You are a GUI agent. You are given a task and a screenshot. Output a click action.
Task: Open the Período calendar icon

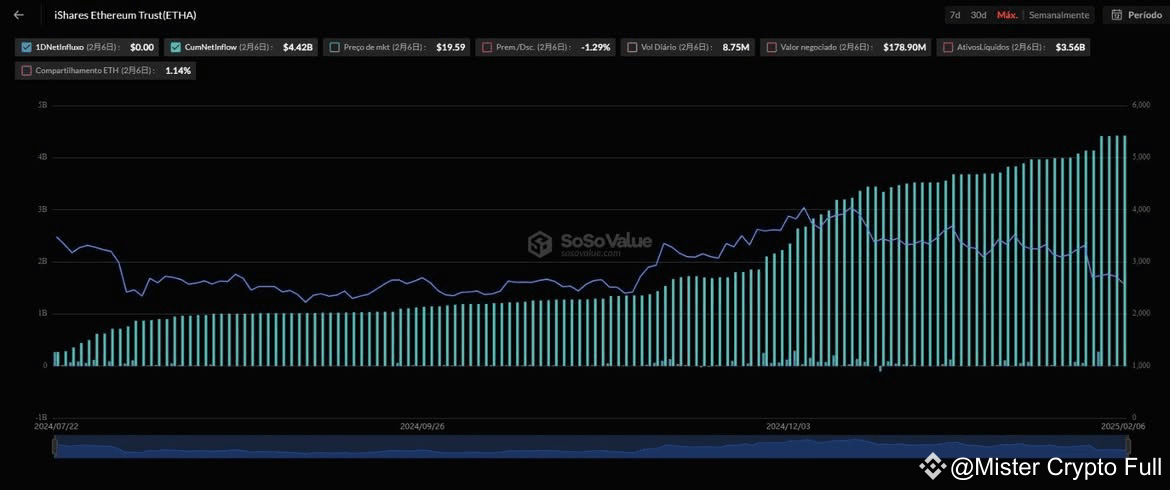coord(1117,15)
